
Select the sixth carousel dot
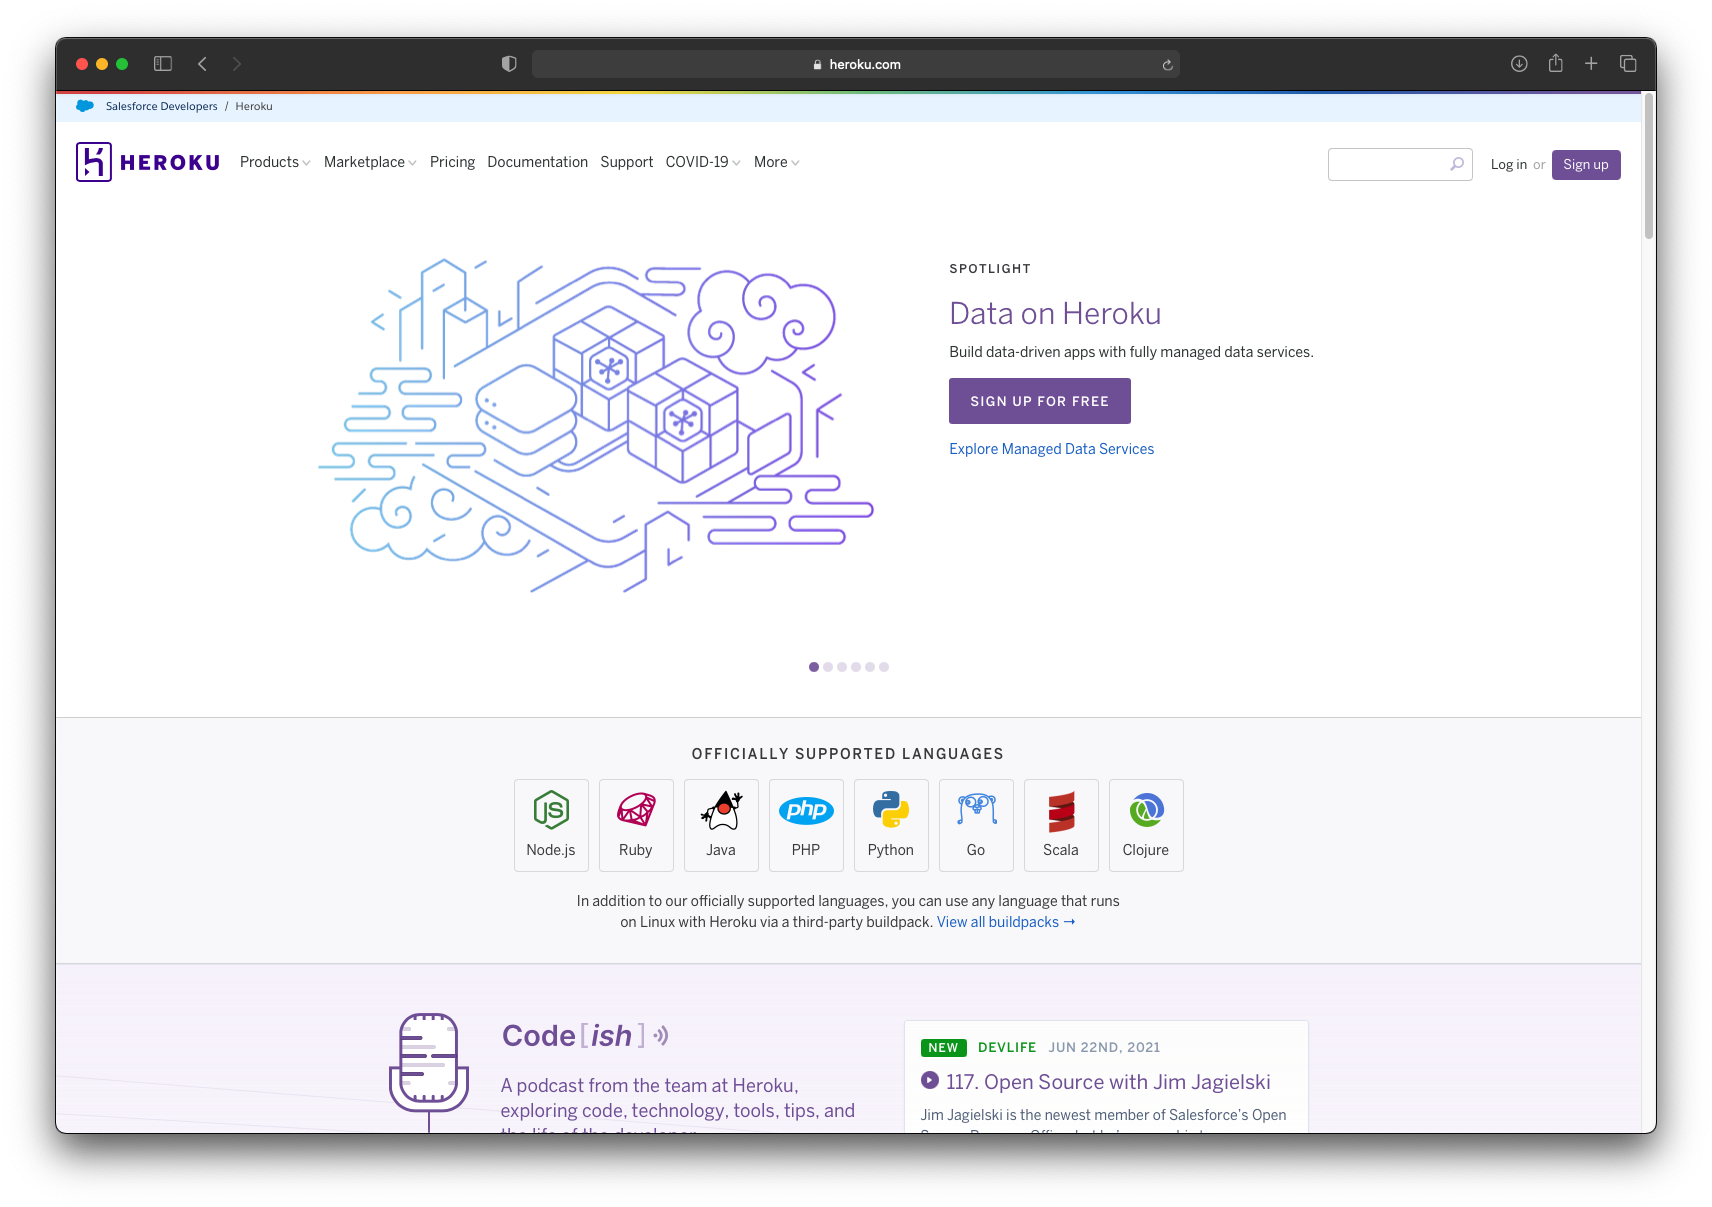coord(884,667)
